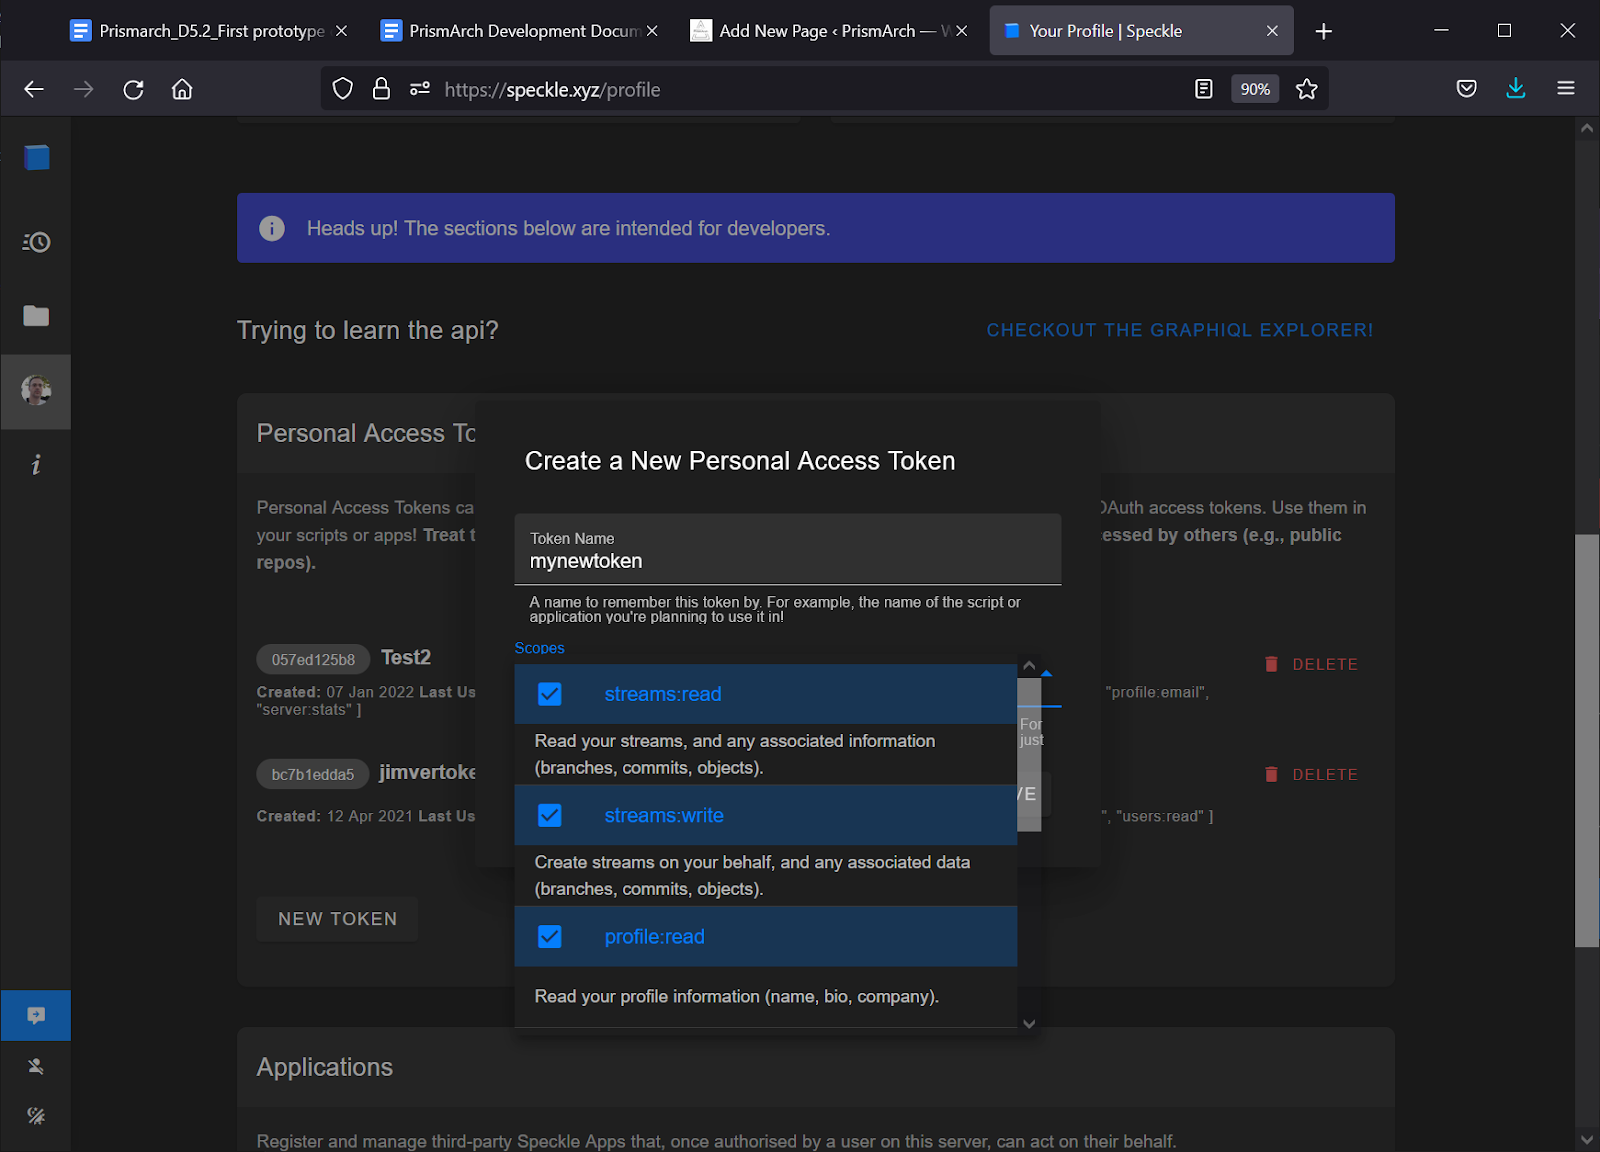Click the trash icon next to Test2 DELETE

[x=1271, y=664]
